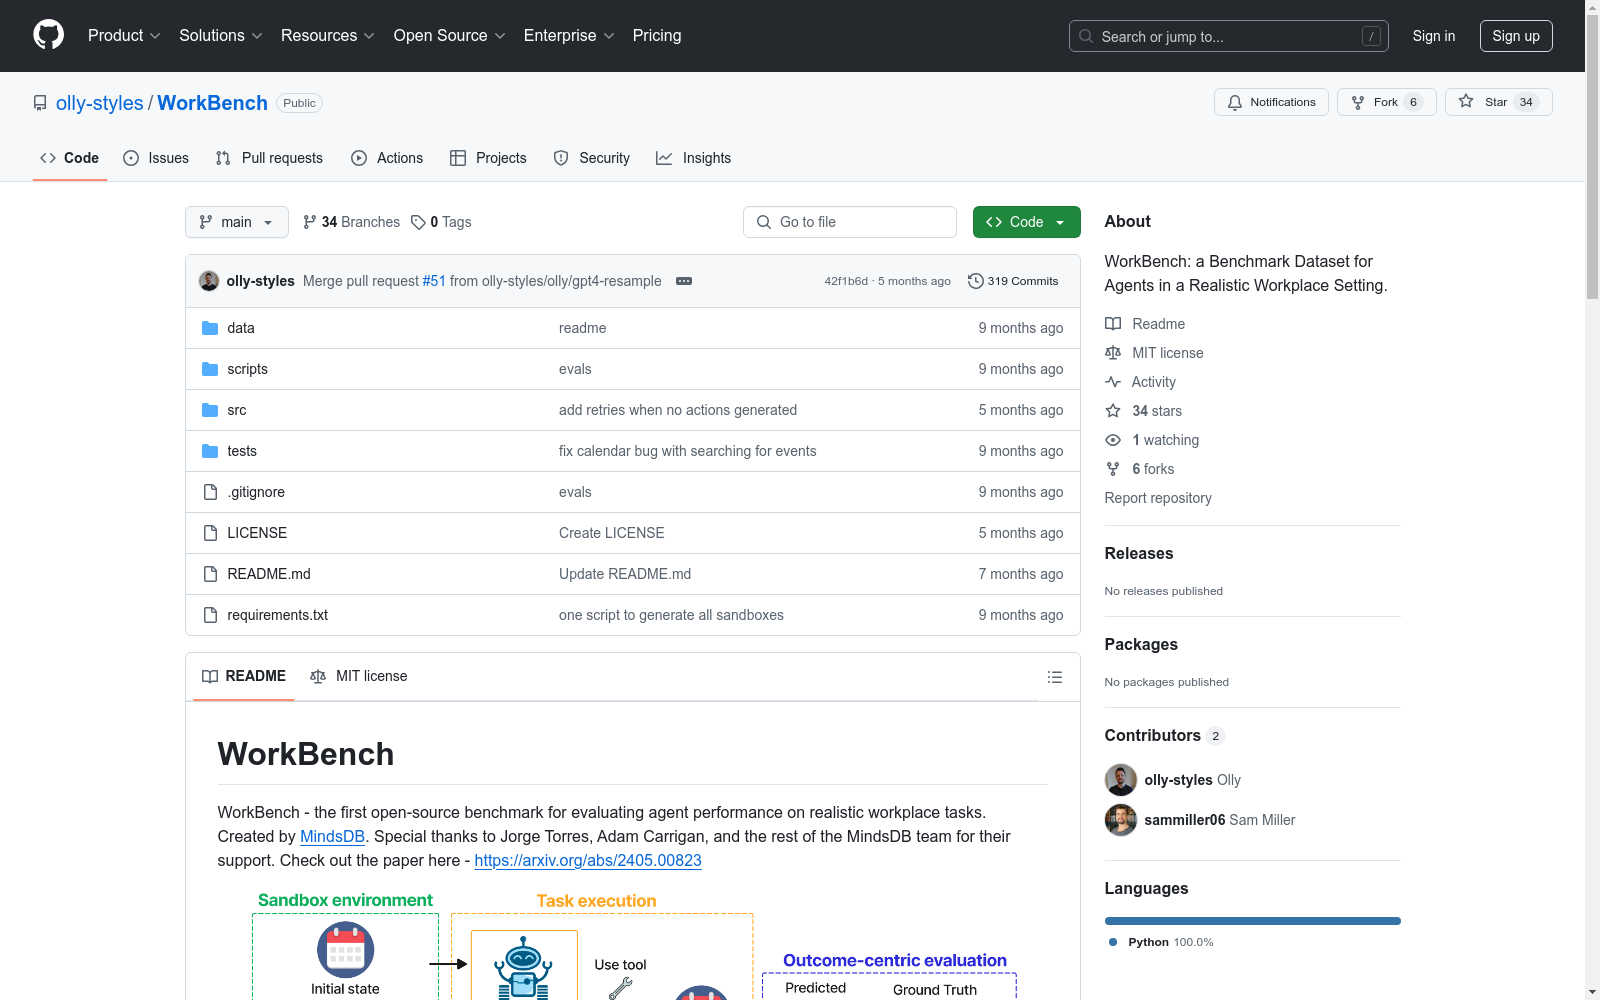Select the MIT license tab in README panel
This screenshot has width=1600, height=1000.
coord(359,676)
